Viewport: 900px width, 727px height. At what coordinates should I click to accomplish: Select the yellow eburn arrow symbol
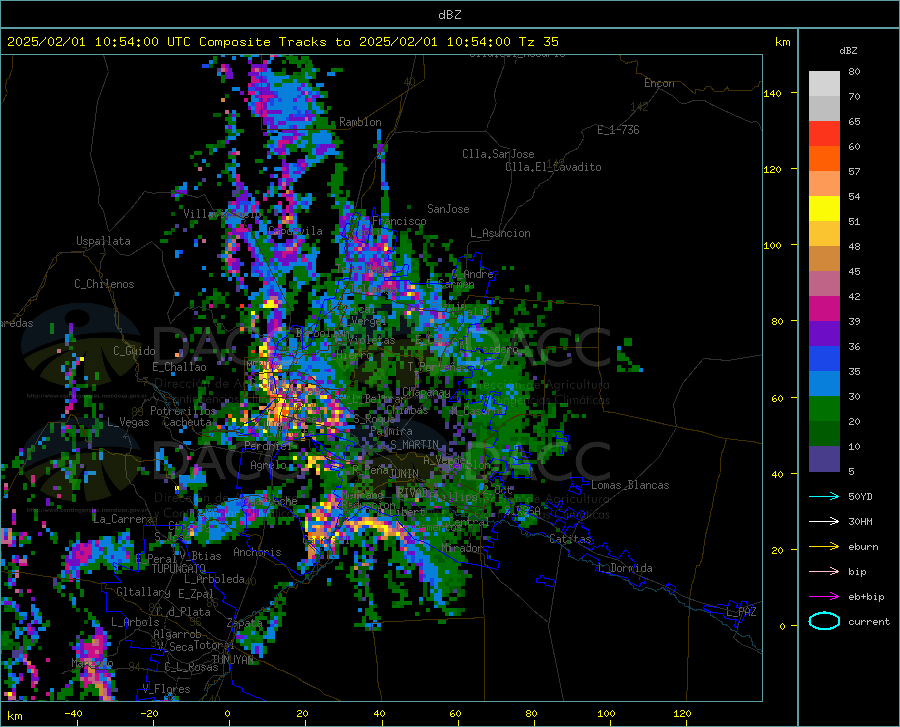pos(824,547)
